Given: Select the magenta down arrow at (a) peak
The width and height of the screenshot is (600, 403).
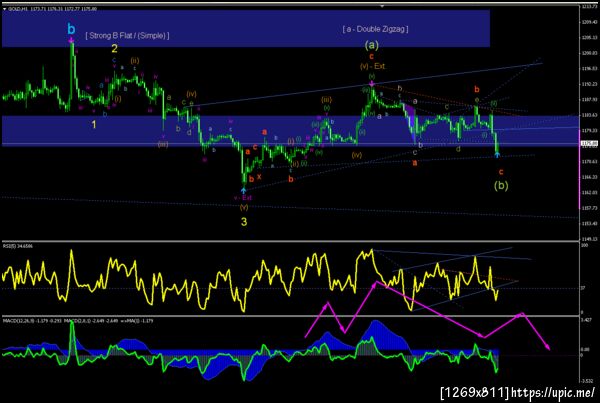Looking at the screenshot, I should tap(372, 83).
